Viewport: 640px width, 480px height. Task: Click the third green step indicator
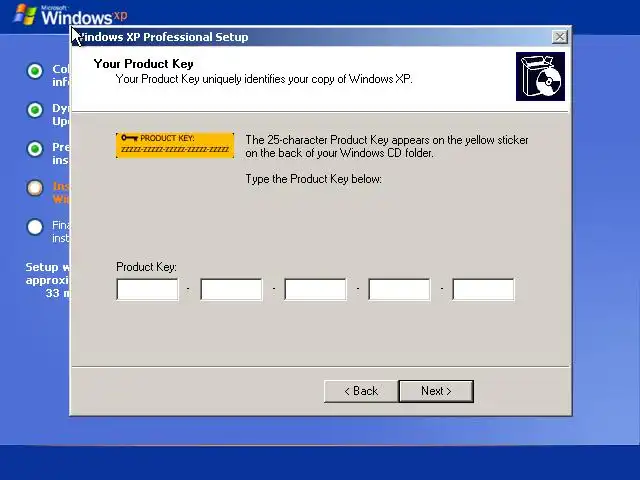[x=35, y=149]
